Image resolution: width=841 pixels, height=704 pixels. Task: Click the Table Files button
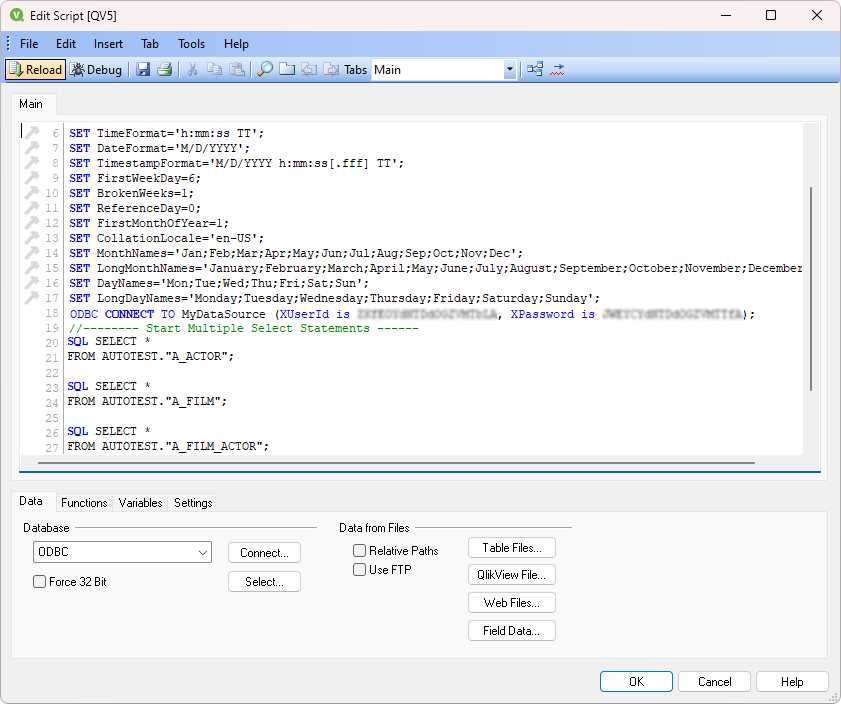pos(511,547)
